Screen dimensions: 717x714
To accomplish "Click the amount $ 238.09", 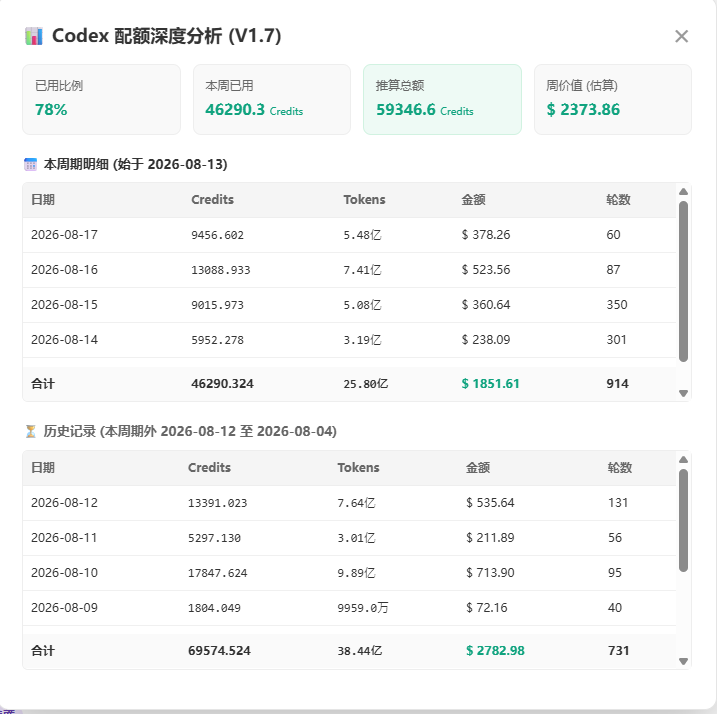I will tap(486, 339).
